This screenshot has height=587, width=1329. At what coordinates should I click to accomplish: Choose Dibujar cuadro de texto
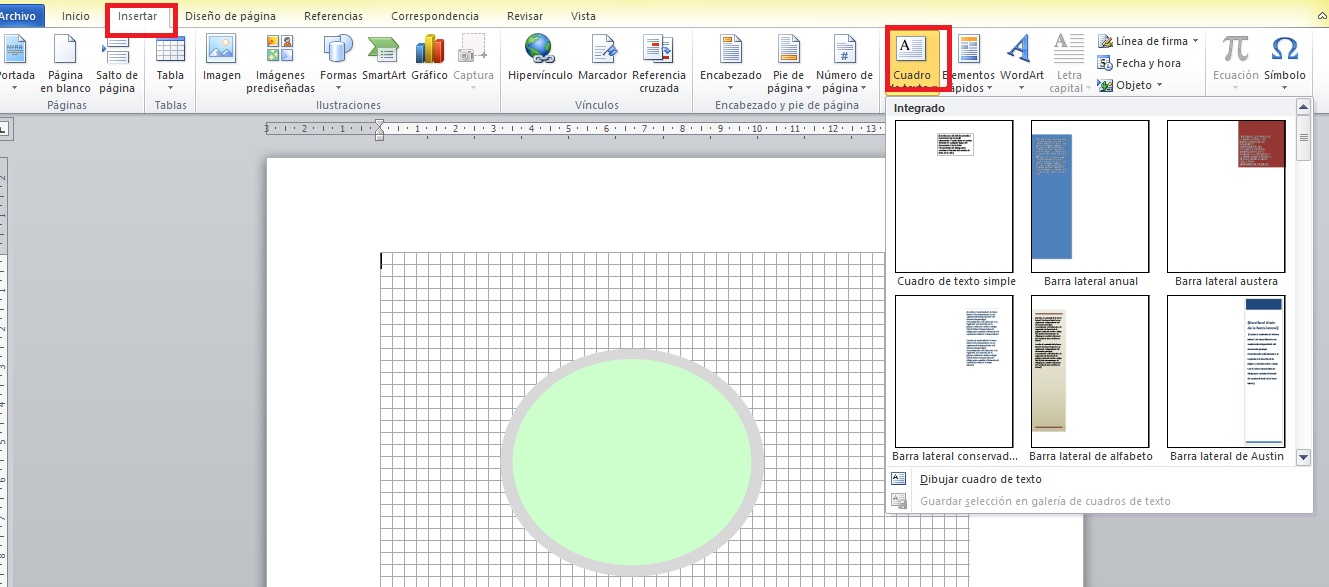(x=980, y=479)
